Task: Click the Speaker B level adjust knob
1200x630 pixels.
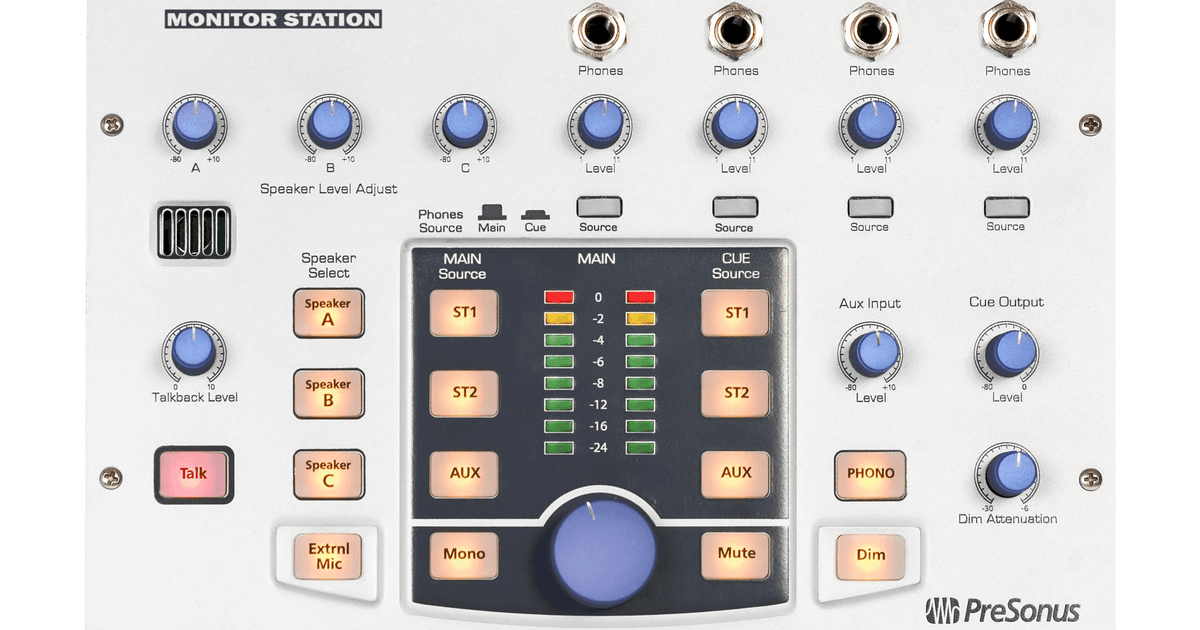Action: point(329,124)
